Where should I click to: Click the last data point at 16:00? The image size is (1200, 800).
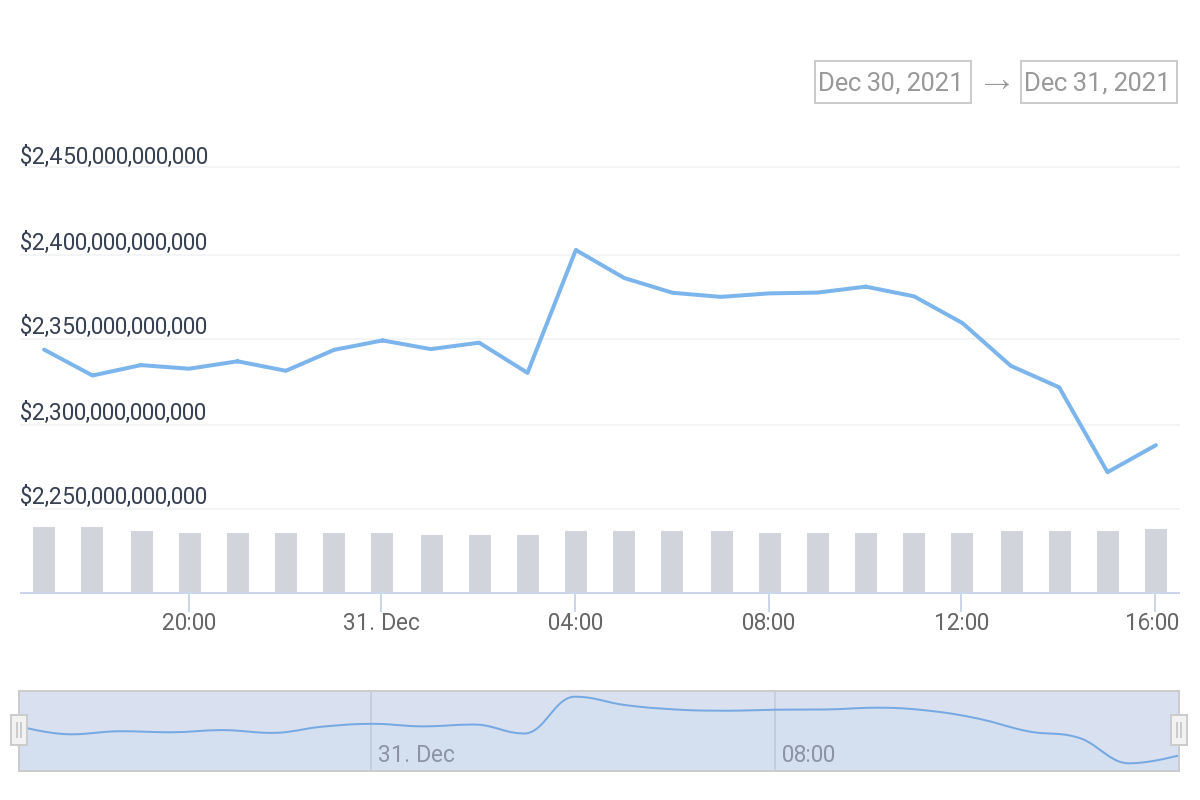click(1156, 445)
